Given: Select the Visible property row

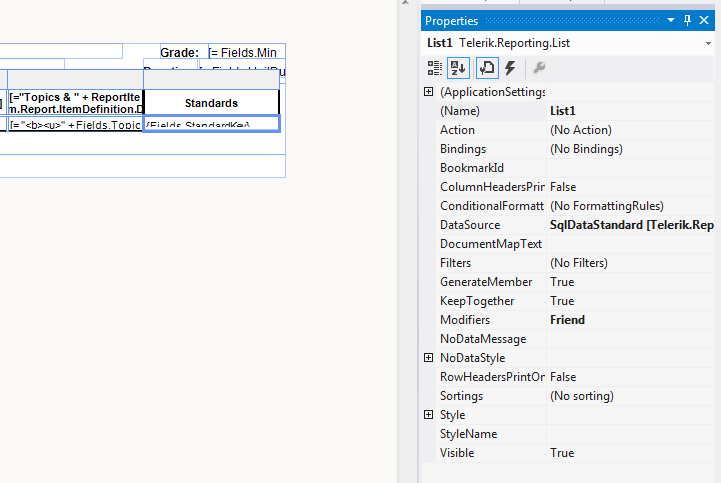Looking at the screenshot, I should tap(490, 453).
